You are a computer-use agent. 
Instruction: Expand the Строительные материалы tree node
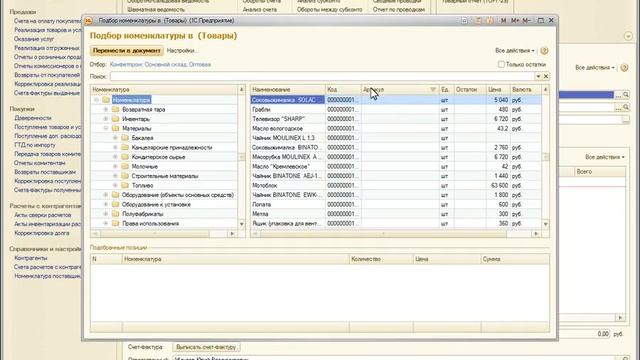pos(115,176)
